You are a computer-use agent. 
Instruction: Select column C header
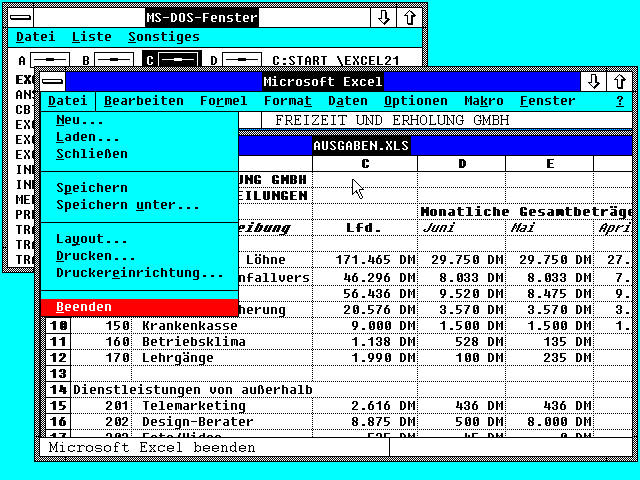[x=365, y=164]
